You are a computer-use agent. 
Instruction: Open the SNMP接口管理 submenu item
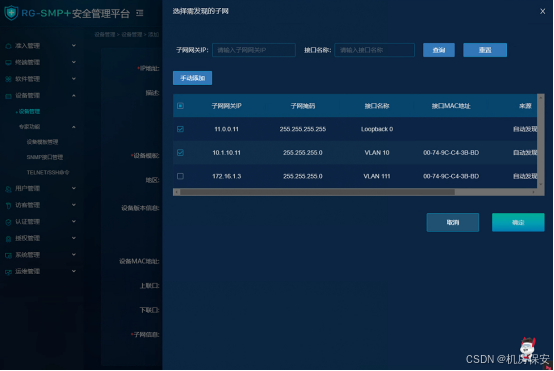45,157
